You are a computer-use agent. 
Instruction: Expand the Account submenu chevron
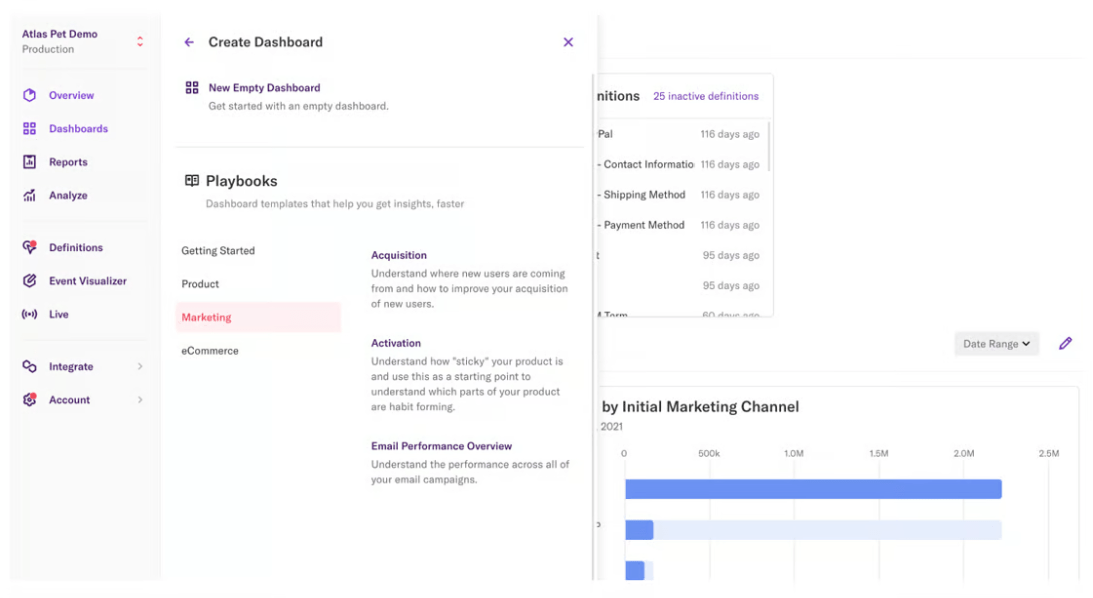click(140, 400)
